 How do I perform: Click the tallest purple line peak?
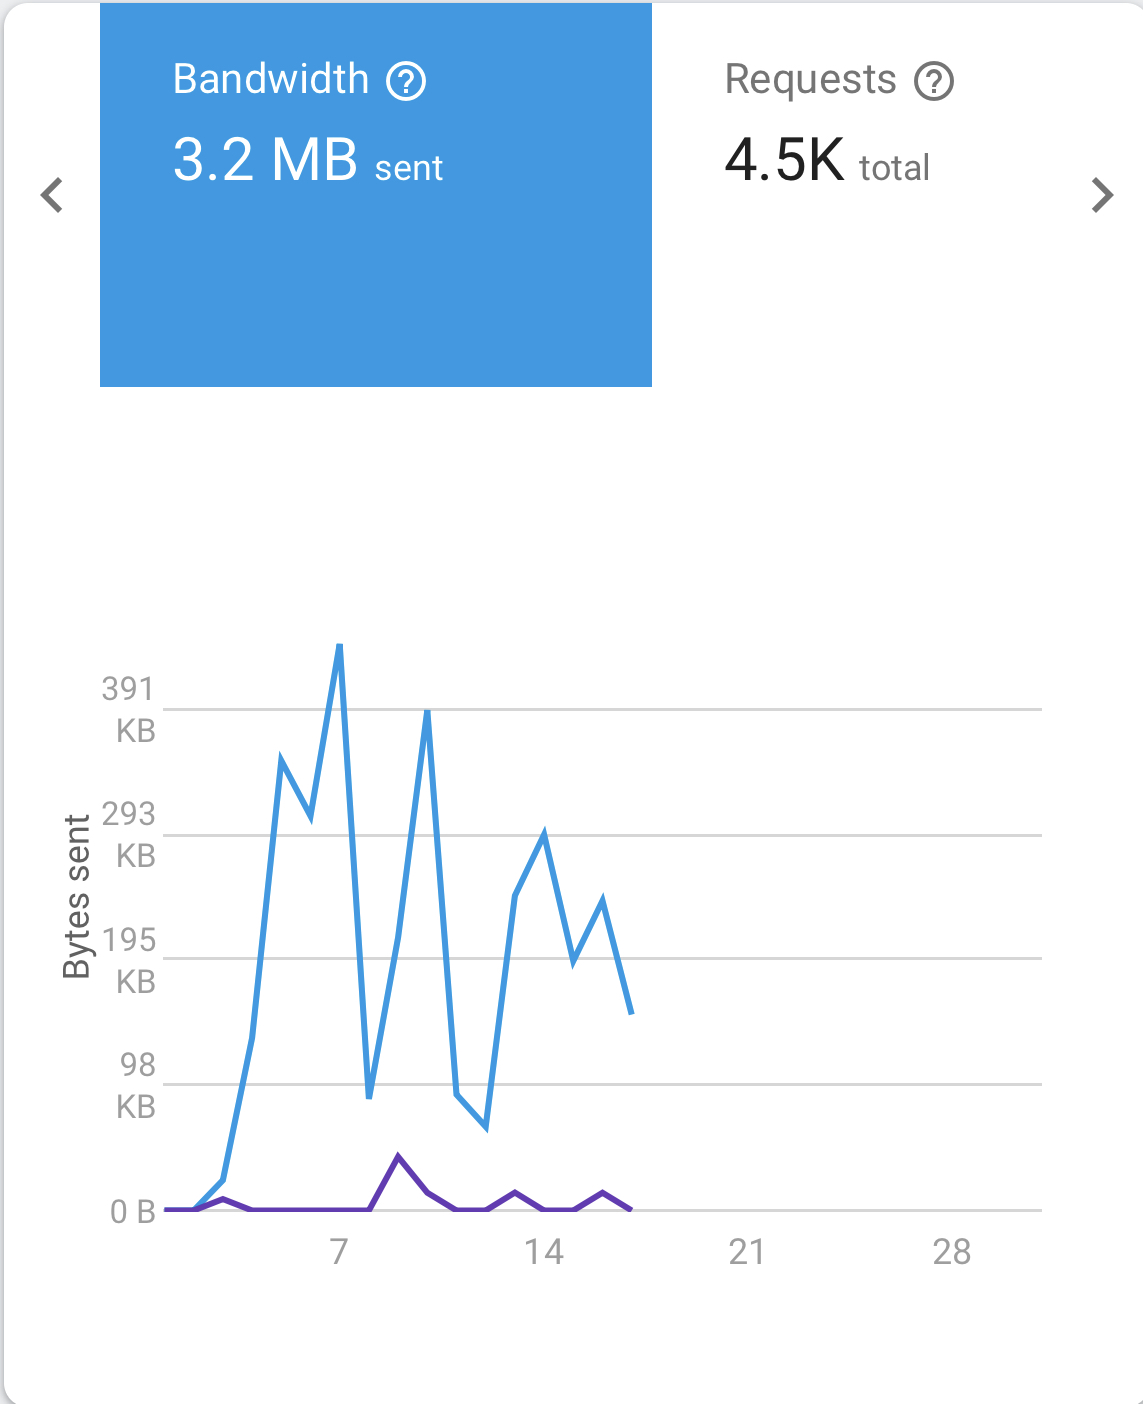point(398,1157)
